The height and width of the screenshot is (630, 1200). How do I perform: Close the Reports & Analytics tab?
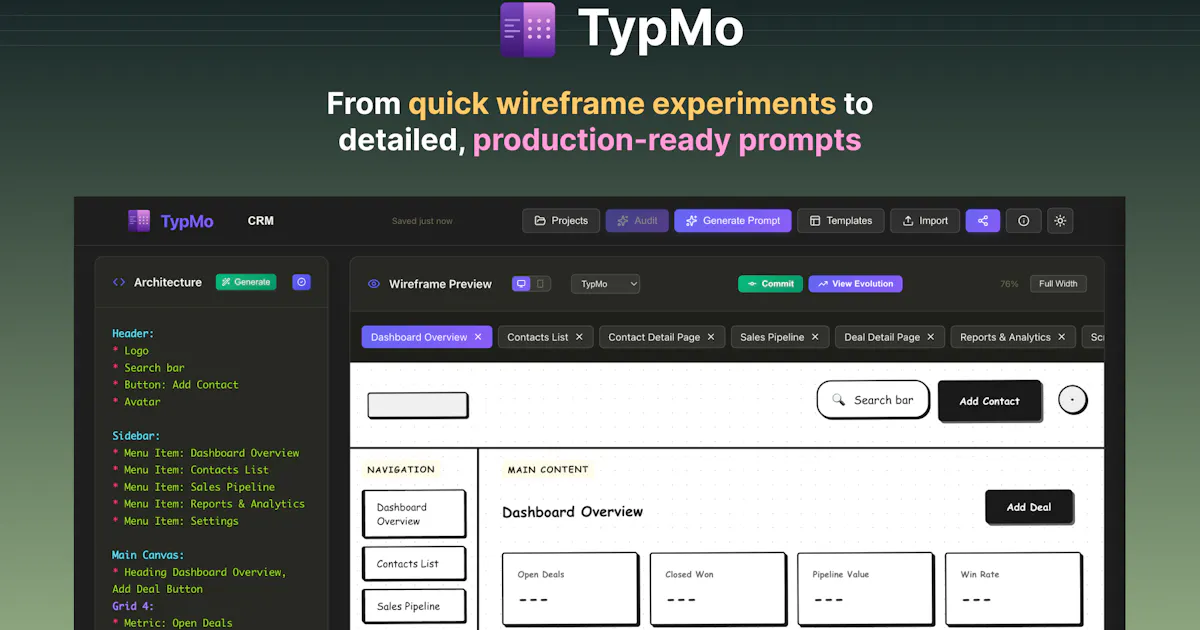[1062, 337]
